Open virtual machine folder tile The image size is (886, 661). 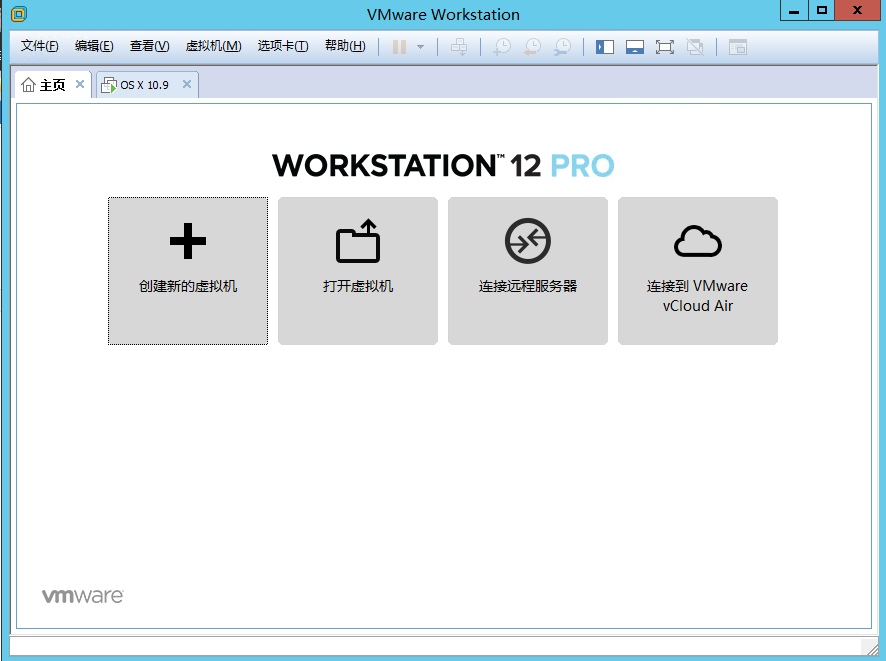coord(358,271)
